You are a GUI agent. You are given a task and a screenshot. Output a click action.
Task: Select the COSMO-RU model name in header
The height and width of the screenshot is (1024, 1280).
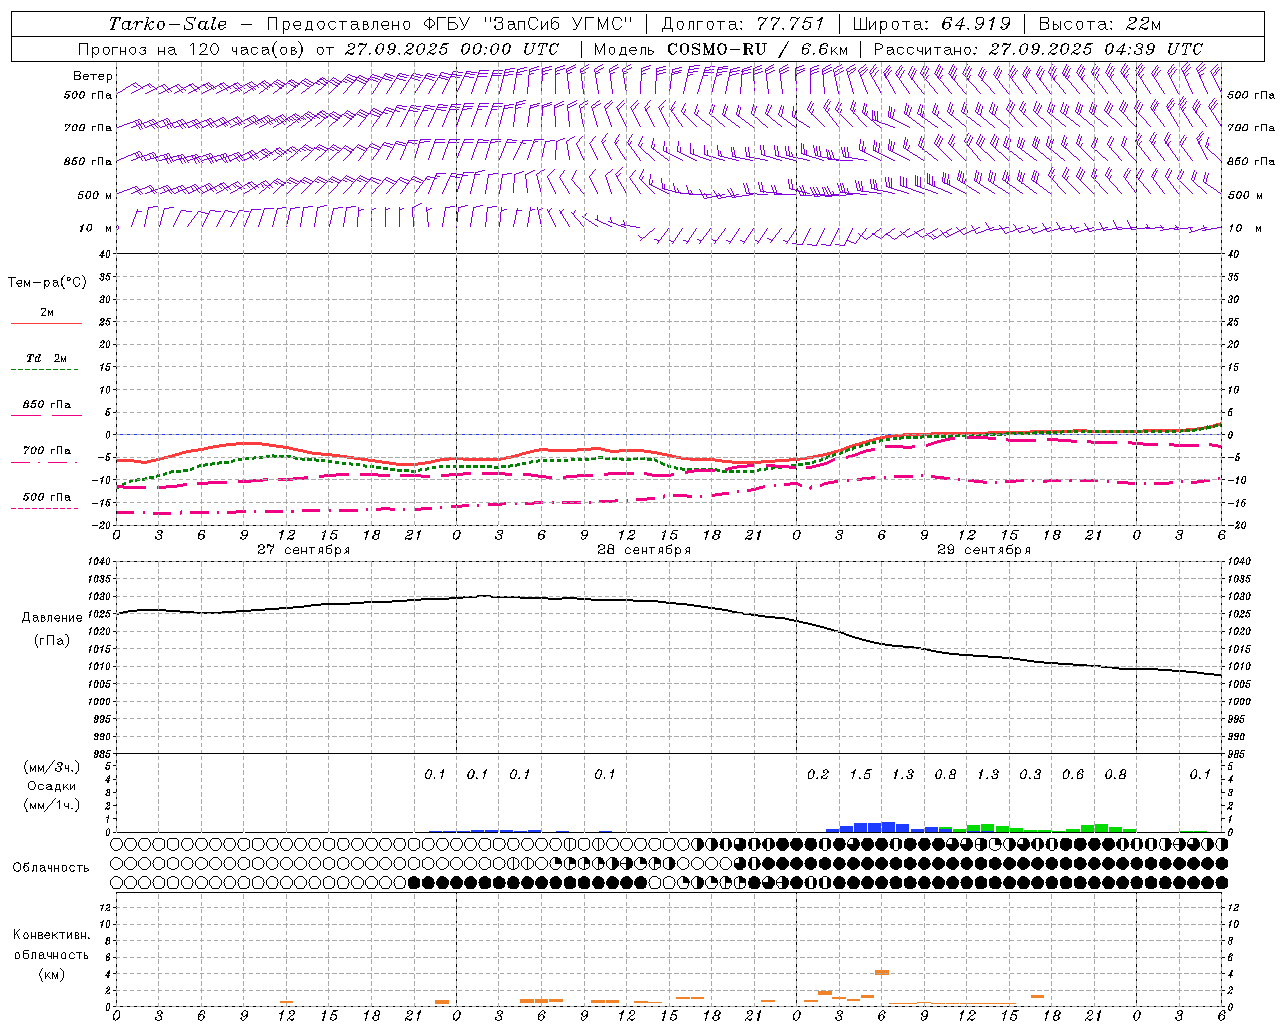[716, 49]
